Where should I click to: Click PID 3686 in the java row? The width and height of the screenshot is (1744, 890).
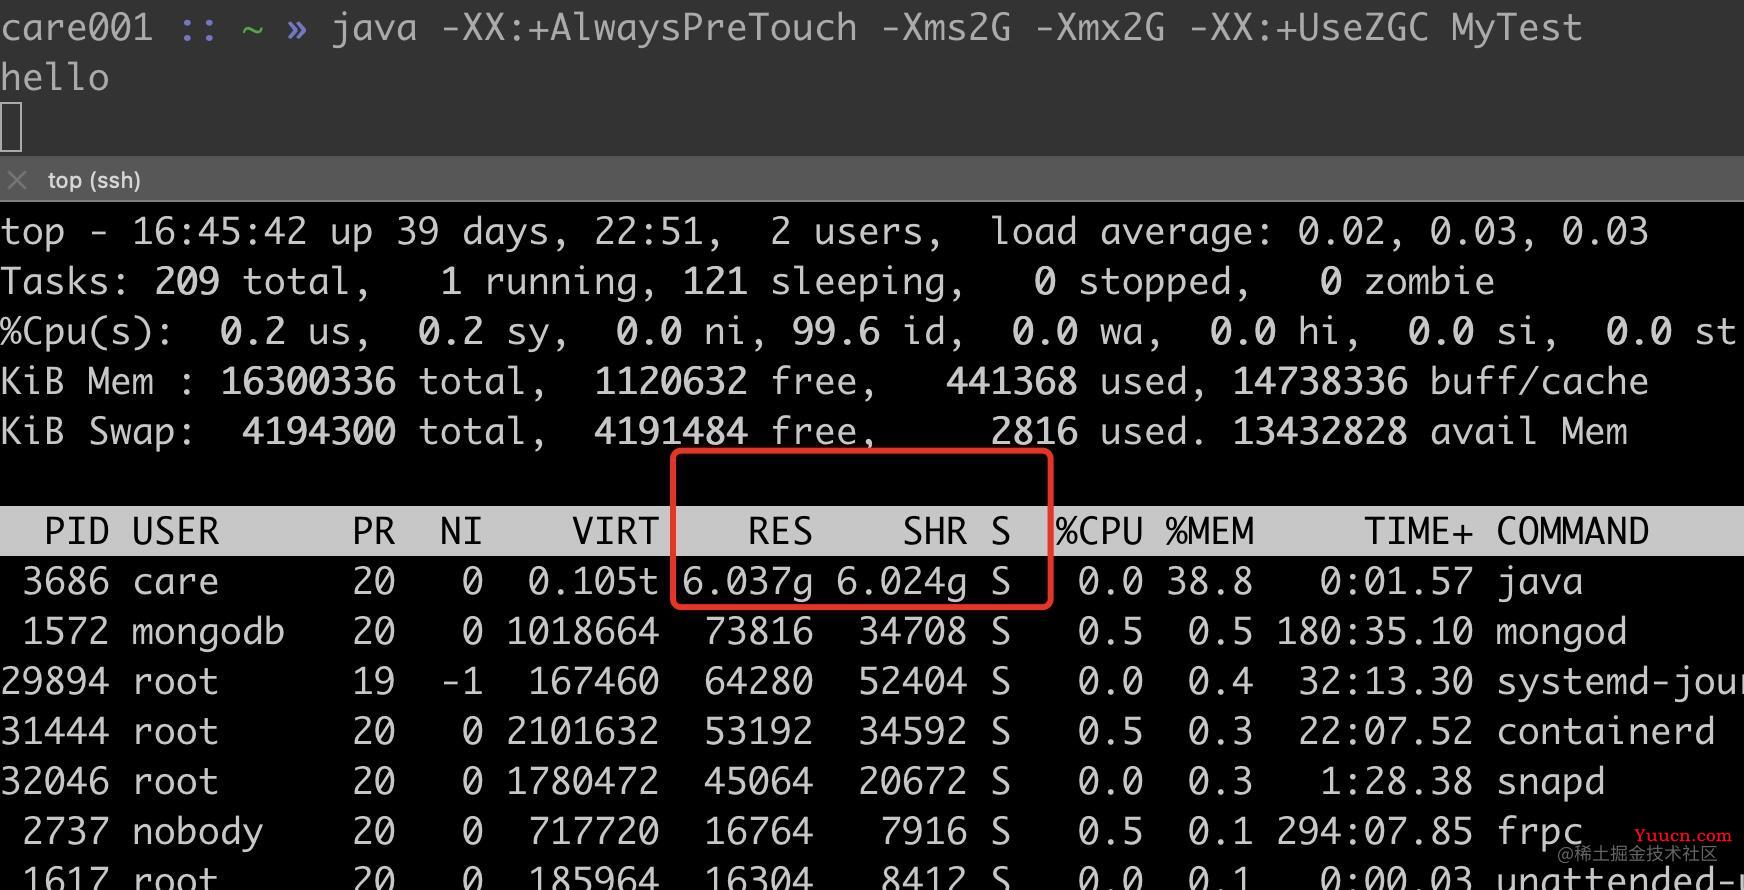click(66, 581)
